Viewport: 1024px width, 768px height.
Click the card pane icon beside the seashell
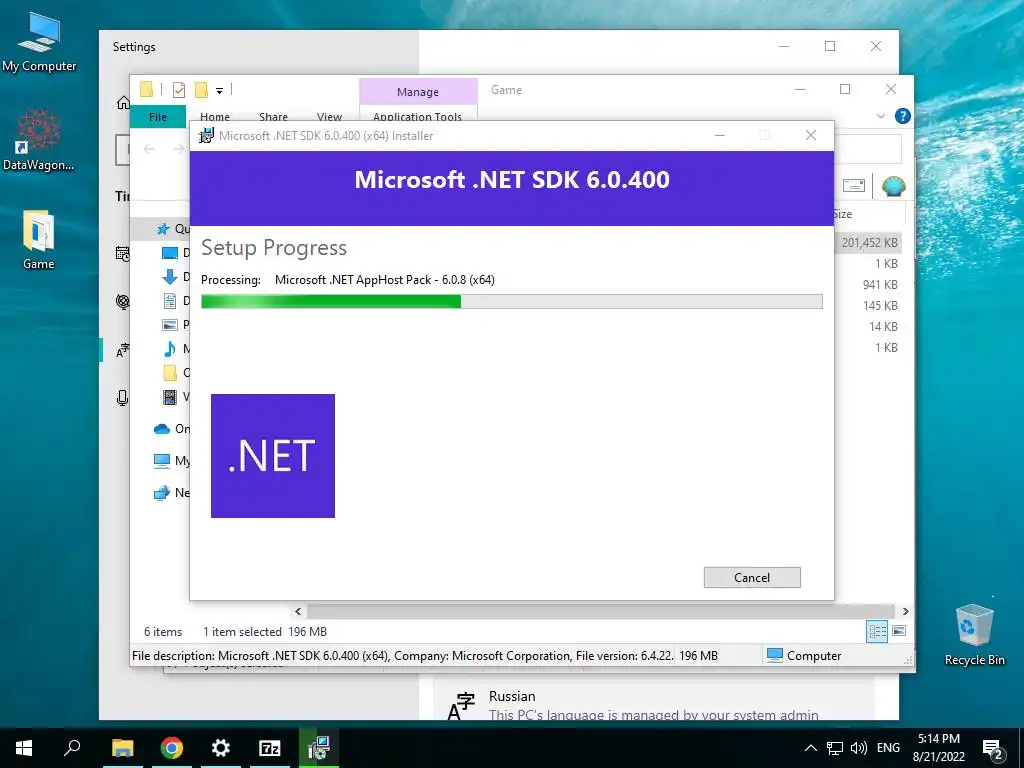[x=854, y=186]
